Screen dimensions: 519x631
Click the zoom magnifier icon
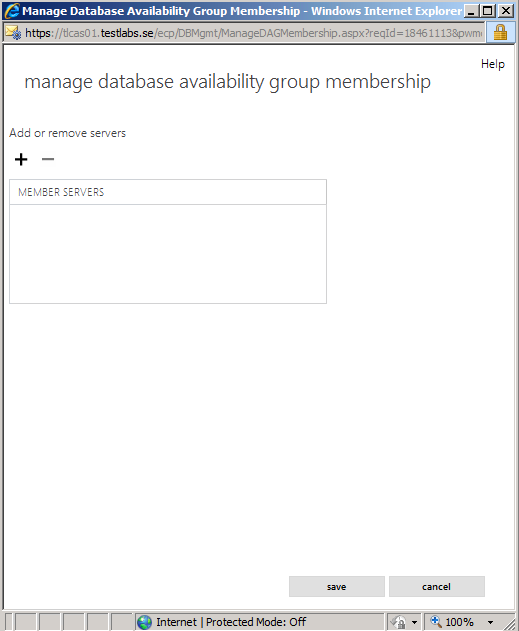click(x=436, y=622)
